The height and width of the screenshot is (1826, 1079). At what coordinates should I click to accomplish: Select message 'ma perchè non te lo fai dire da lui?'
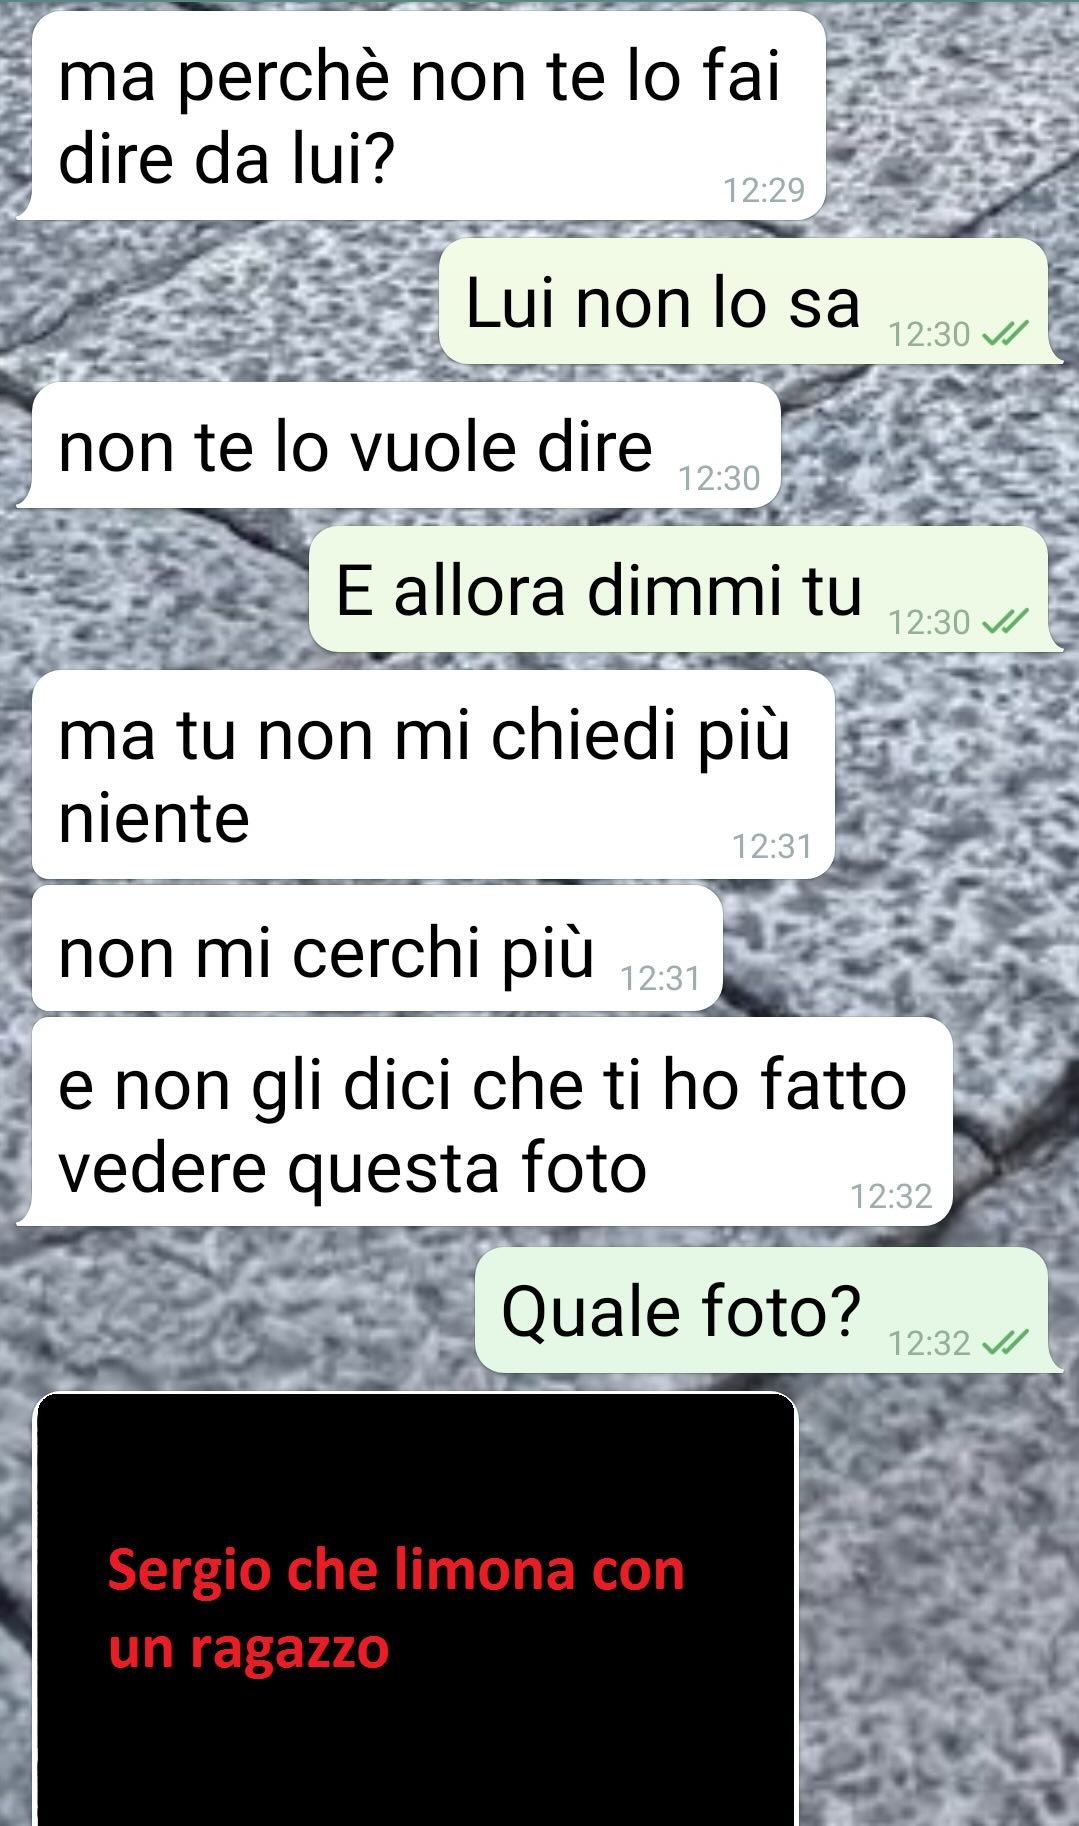tap(424, 116)
